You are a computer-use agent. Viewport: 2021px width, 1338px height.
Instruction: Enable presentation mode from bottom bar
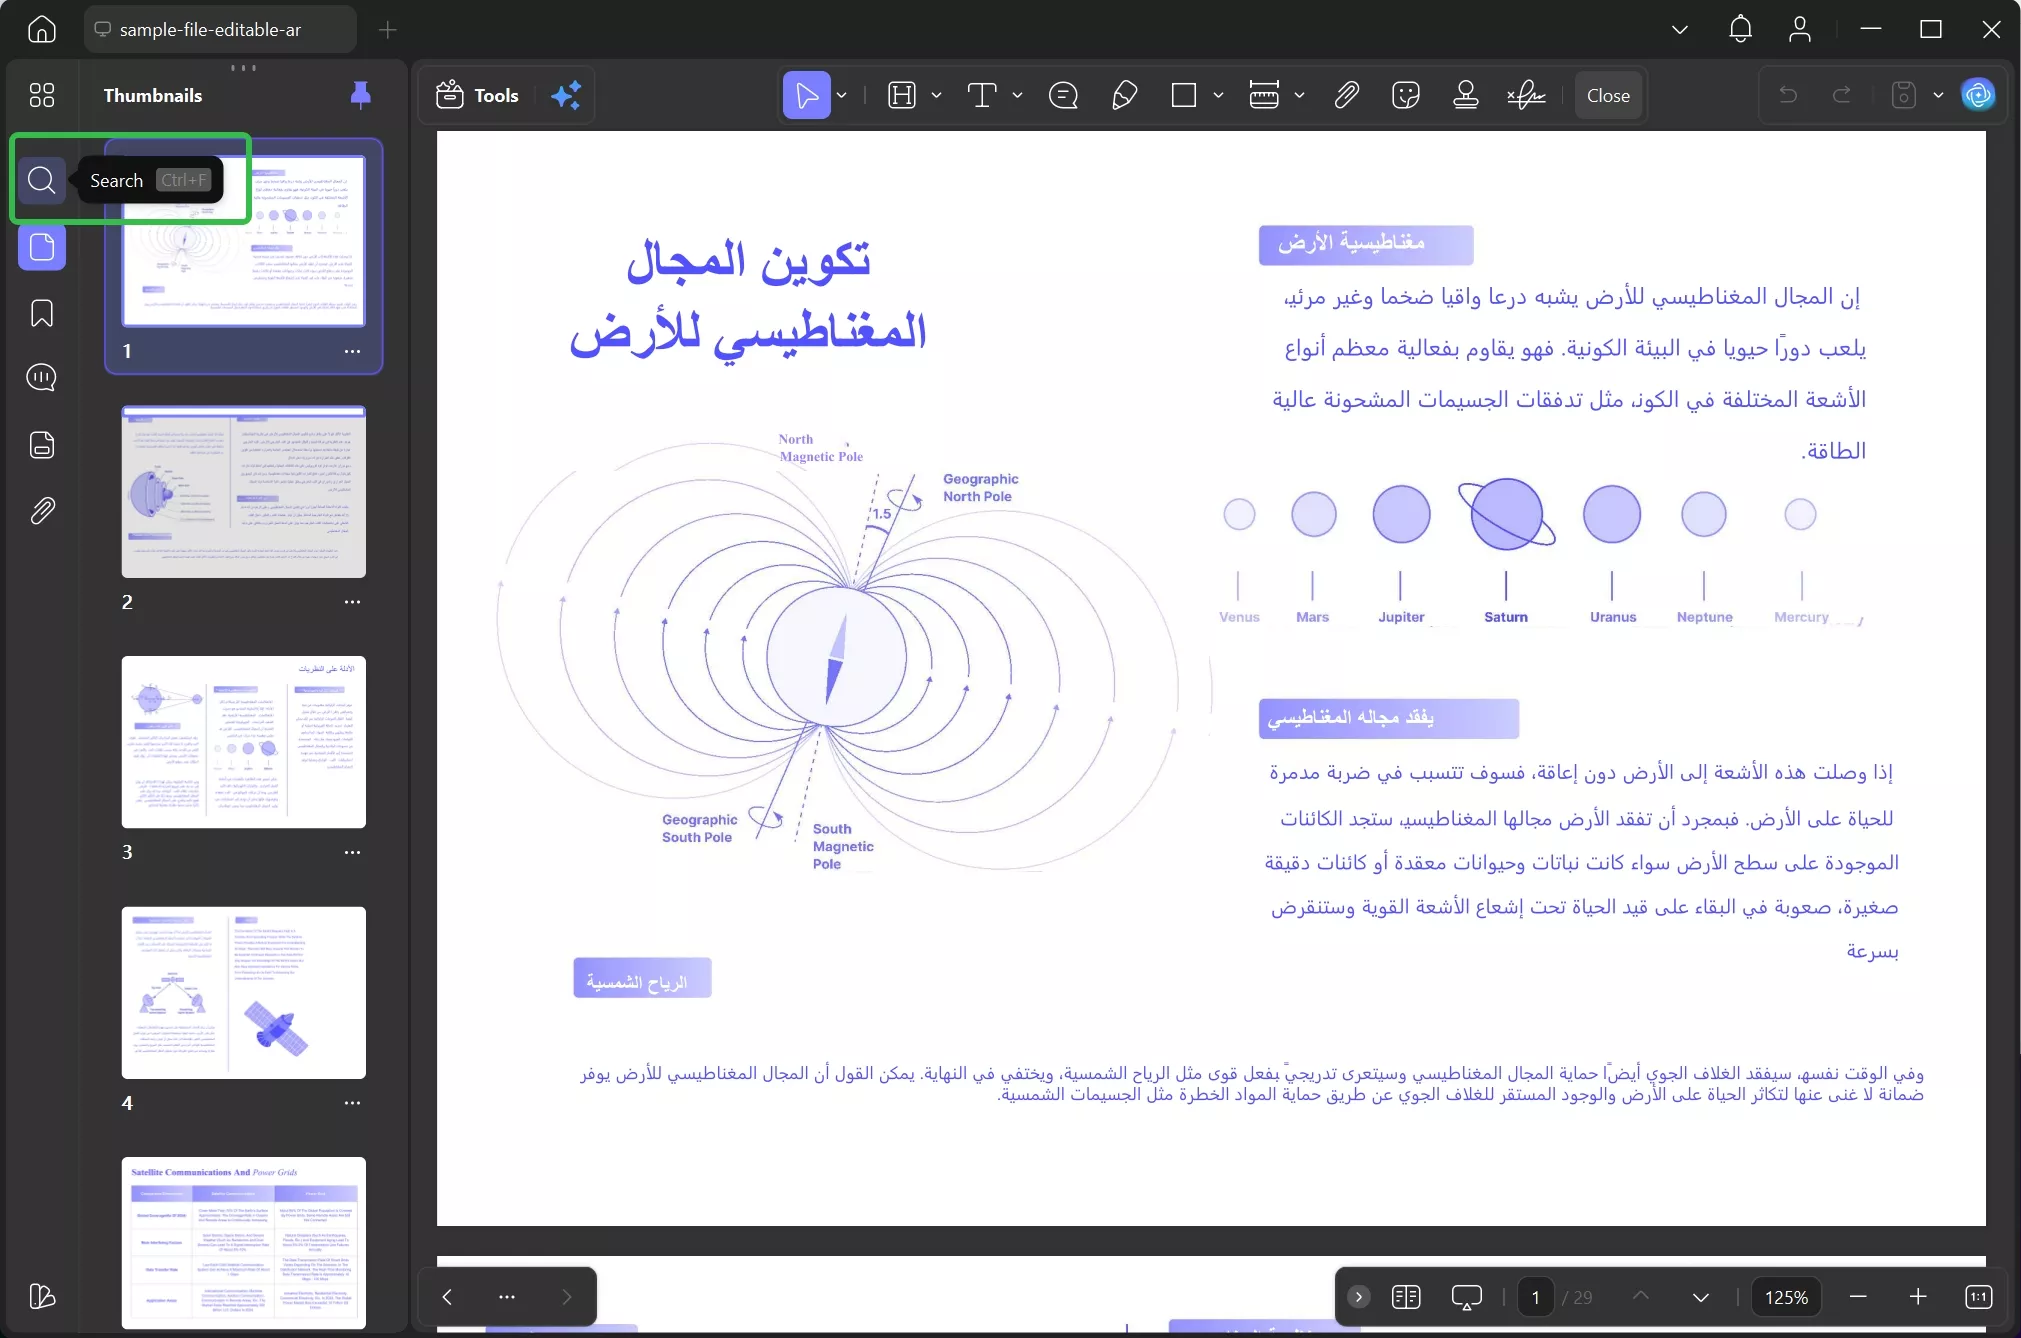1466,1296
